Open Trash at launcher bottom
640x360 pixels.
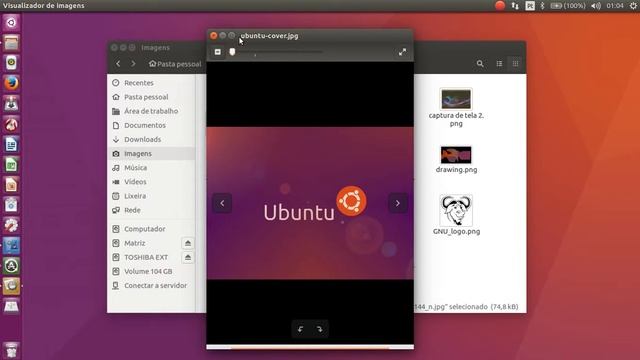click(x=11, y=350)
